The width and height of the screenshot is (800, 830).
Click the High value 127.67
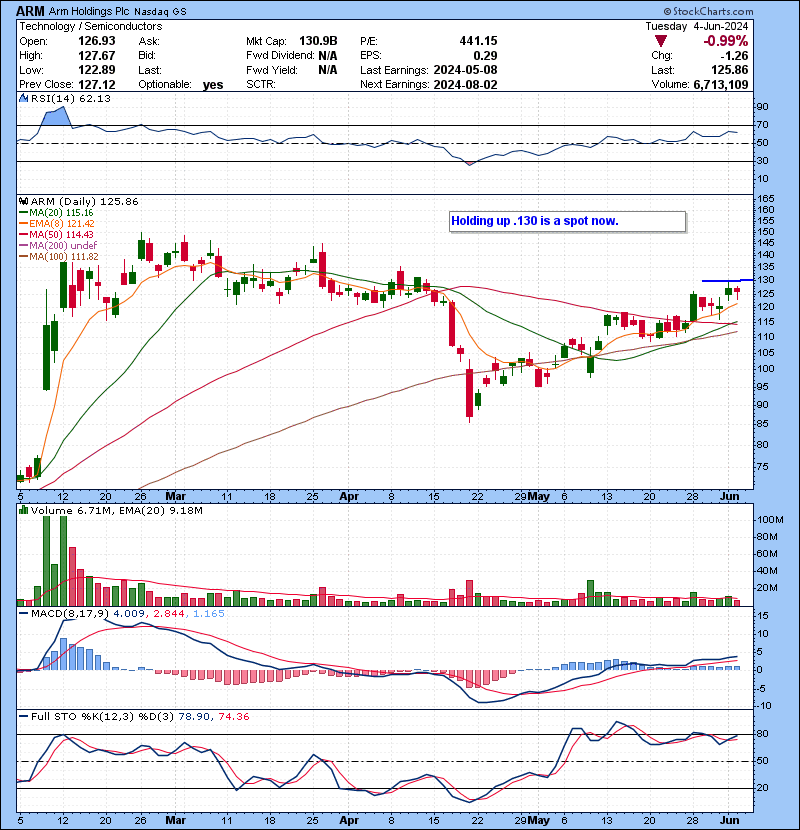[x=97, y=56]
